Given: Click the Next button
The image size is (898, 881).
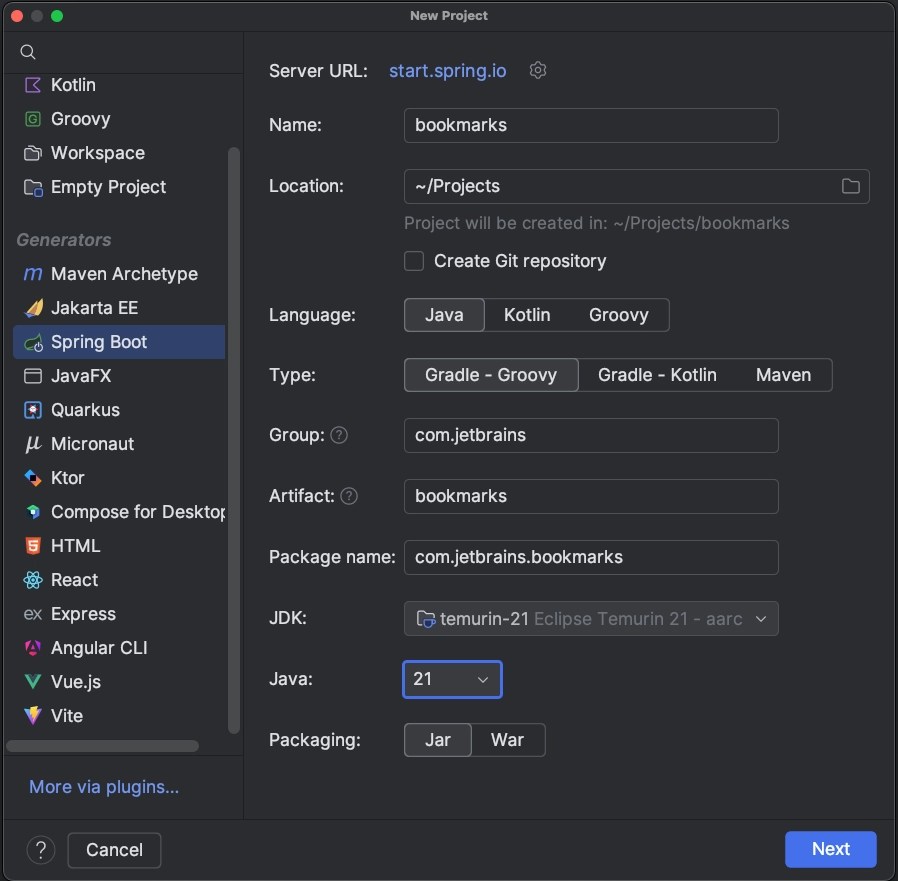Looking at the screenshot, I should [832, 849].
